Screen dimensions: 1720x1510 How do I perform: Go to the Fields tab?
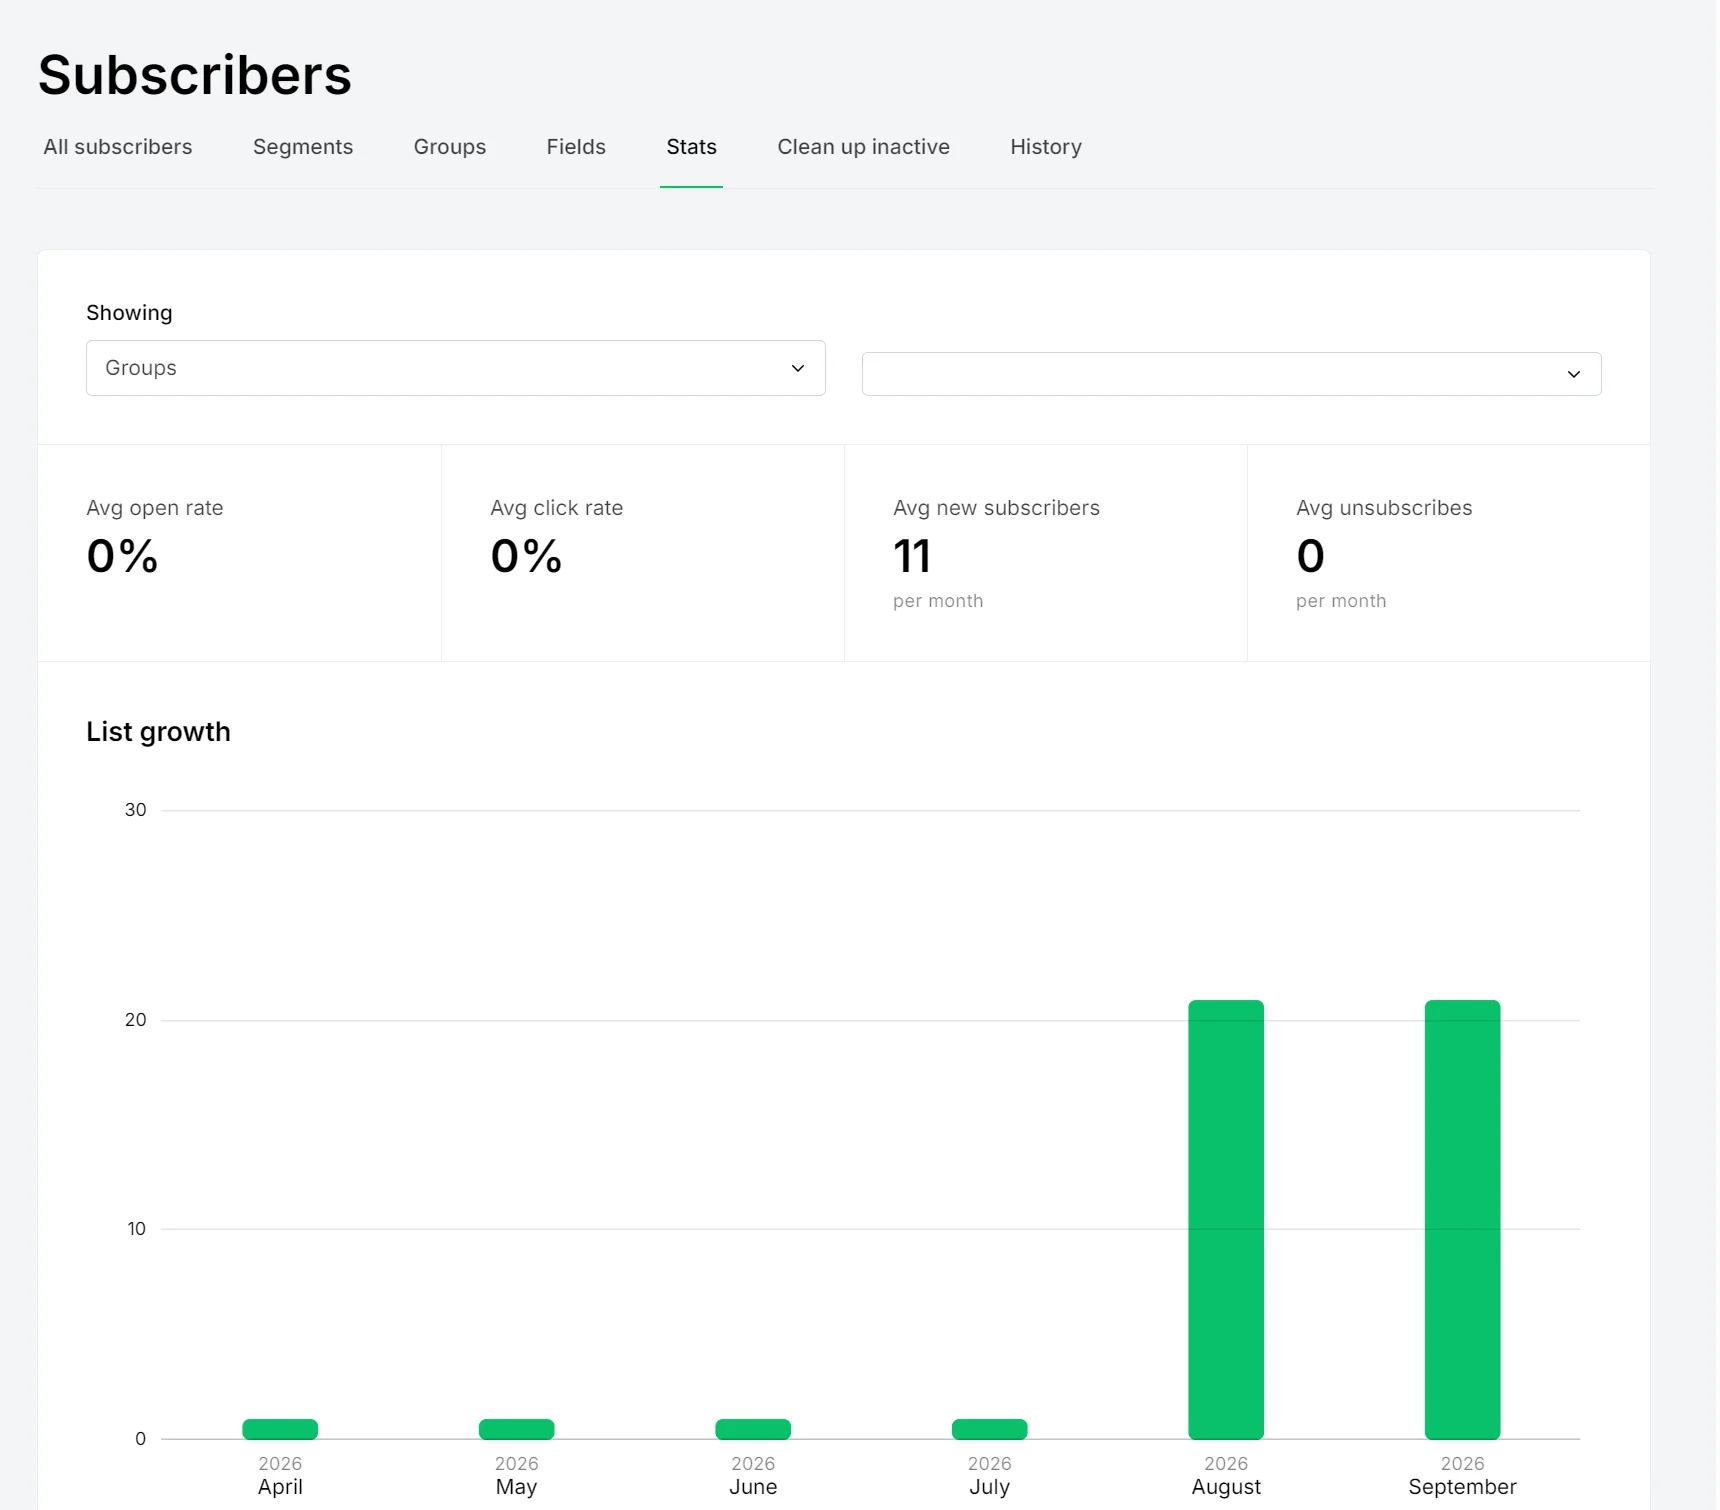click(x=576, y=147)
